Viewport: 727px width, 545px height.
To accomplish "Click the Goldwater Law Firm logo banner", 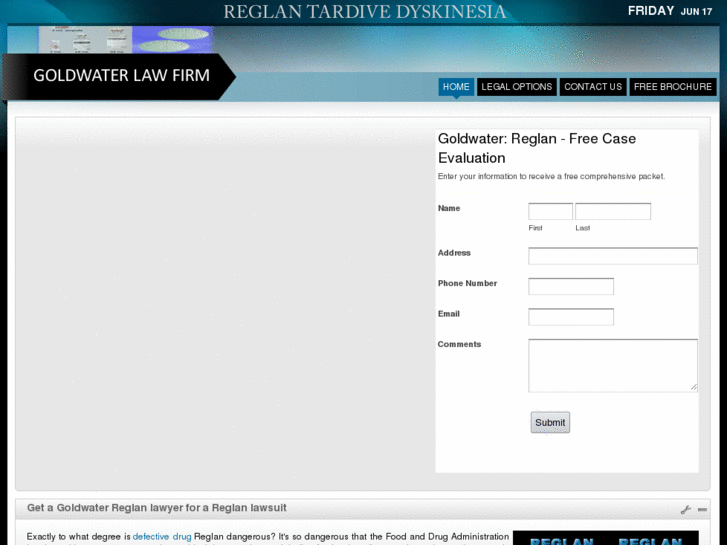I will coord(118,76).
